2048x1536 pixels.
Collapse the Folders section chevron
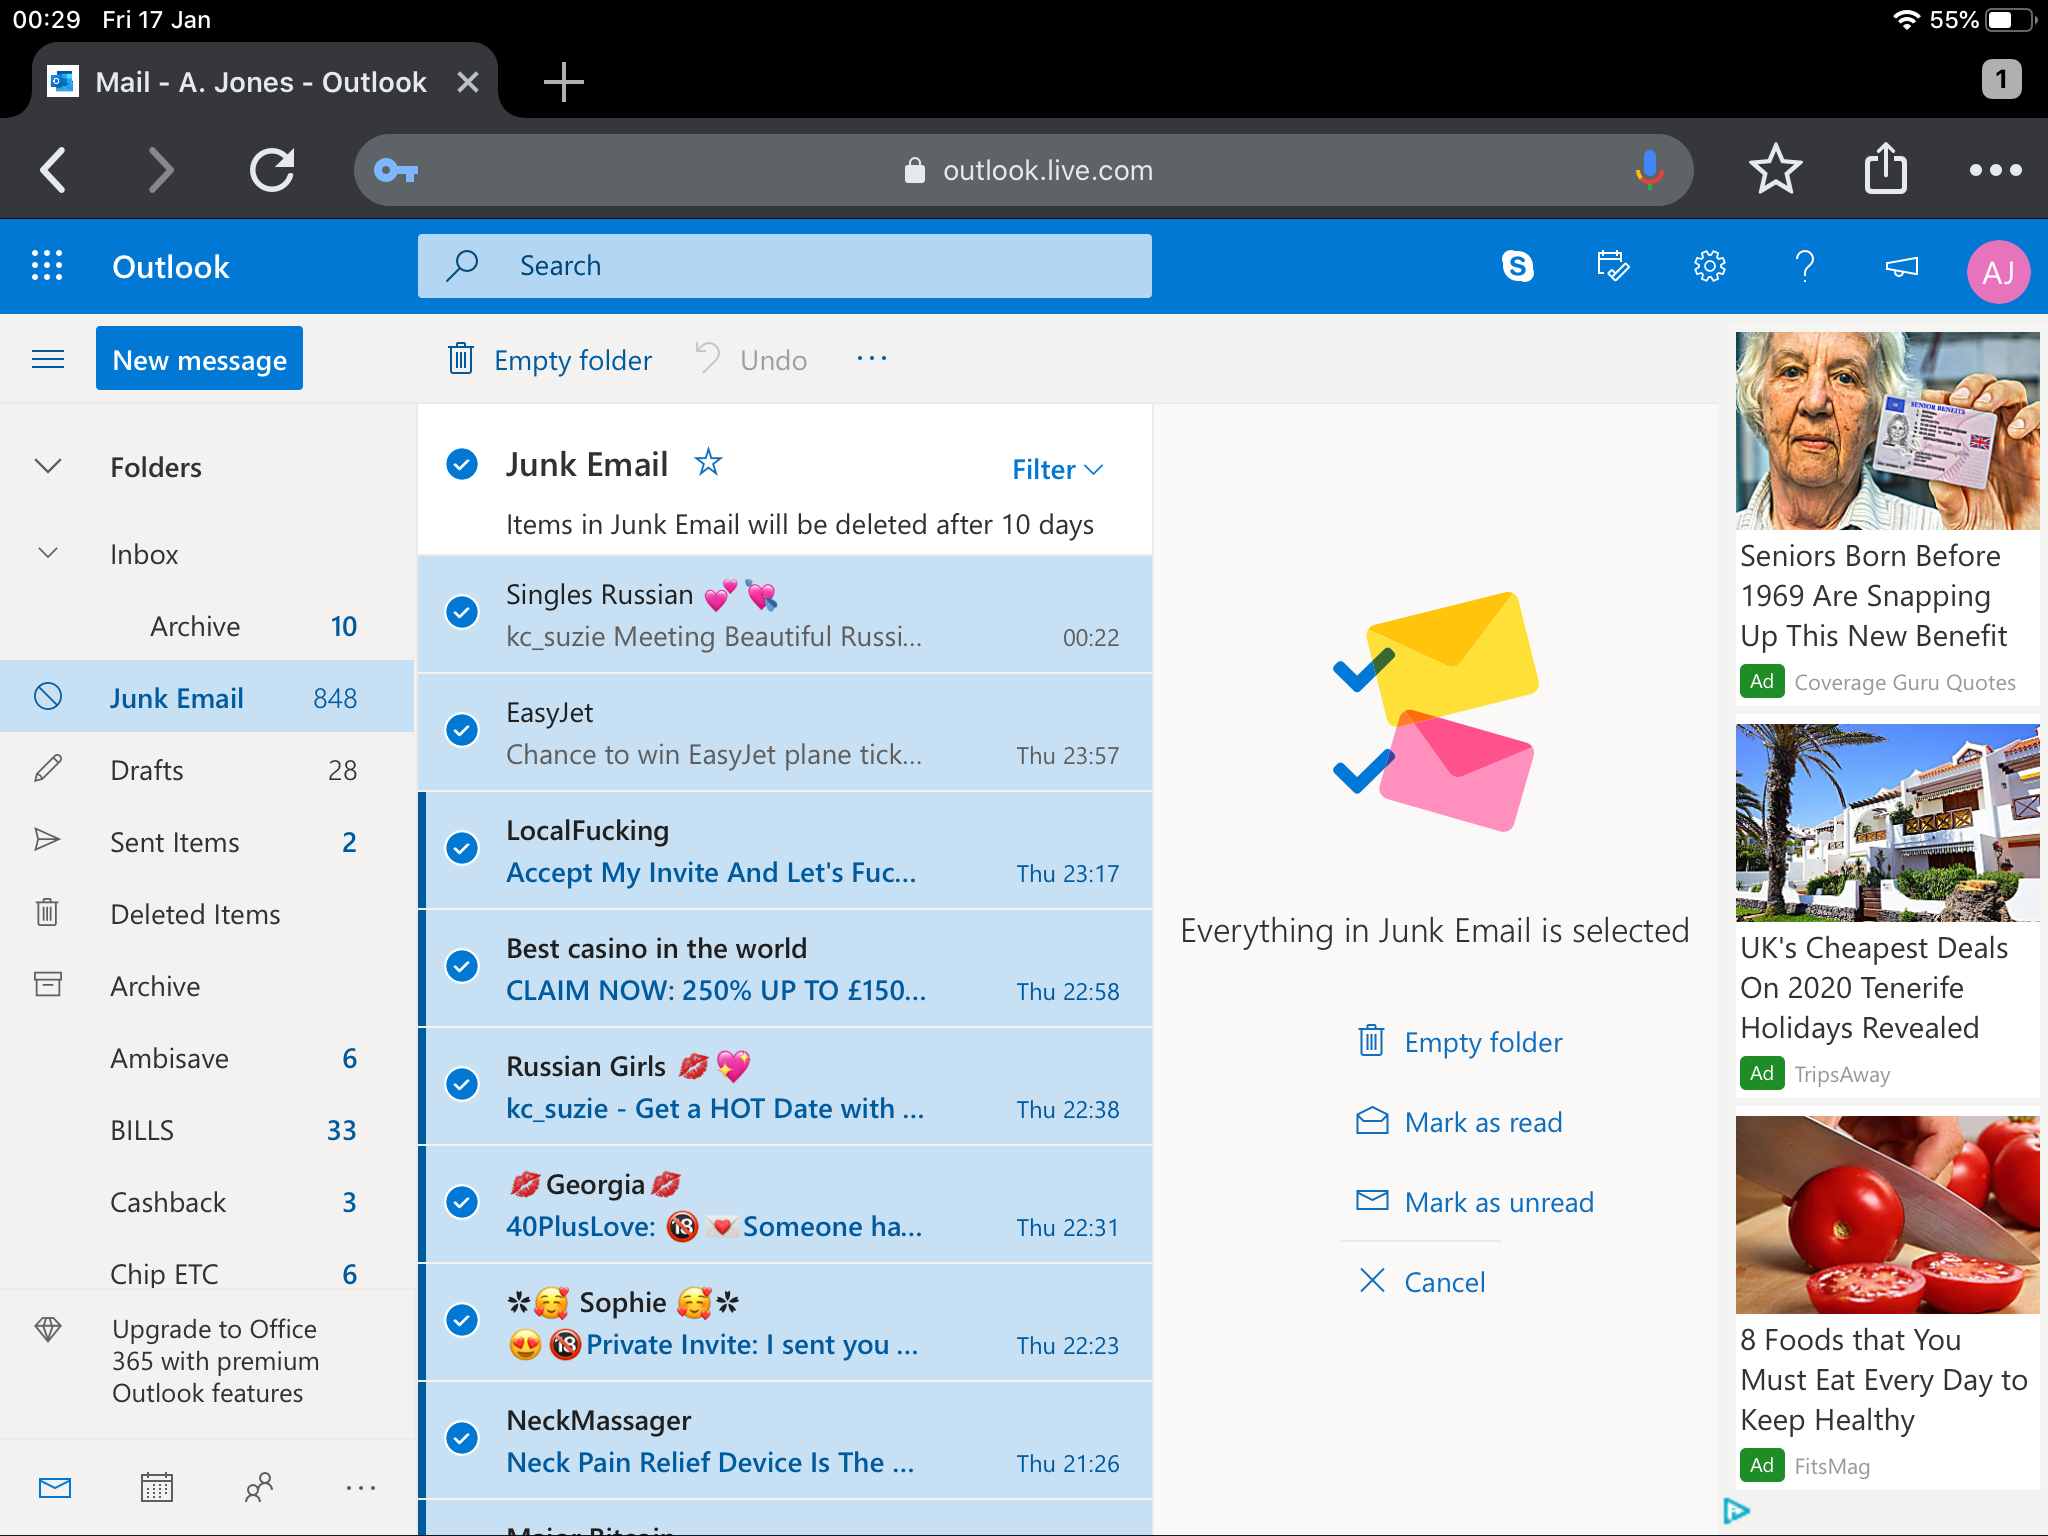[48, 466]
